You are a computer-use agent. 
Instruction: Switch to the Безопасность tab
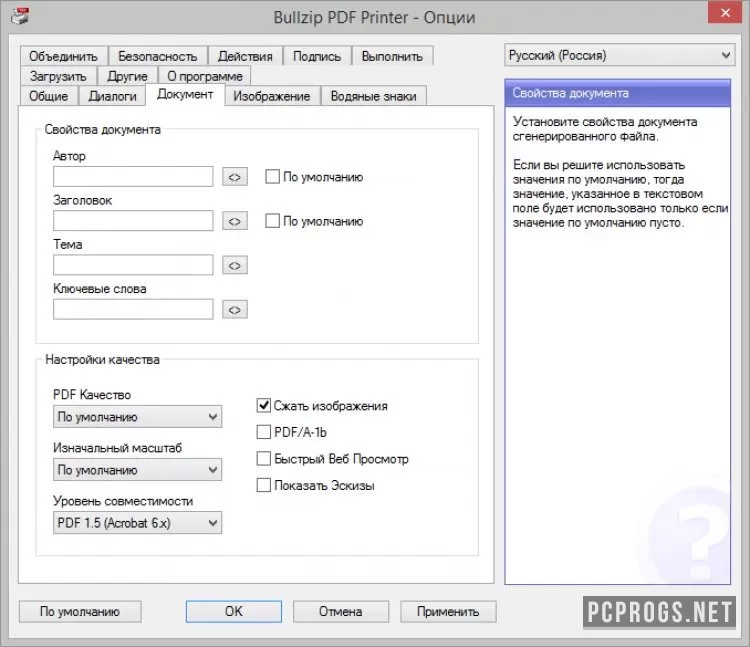[x=158, y=56]
